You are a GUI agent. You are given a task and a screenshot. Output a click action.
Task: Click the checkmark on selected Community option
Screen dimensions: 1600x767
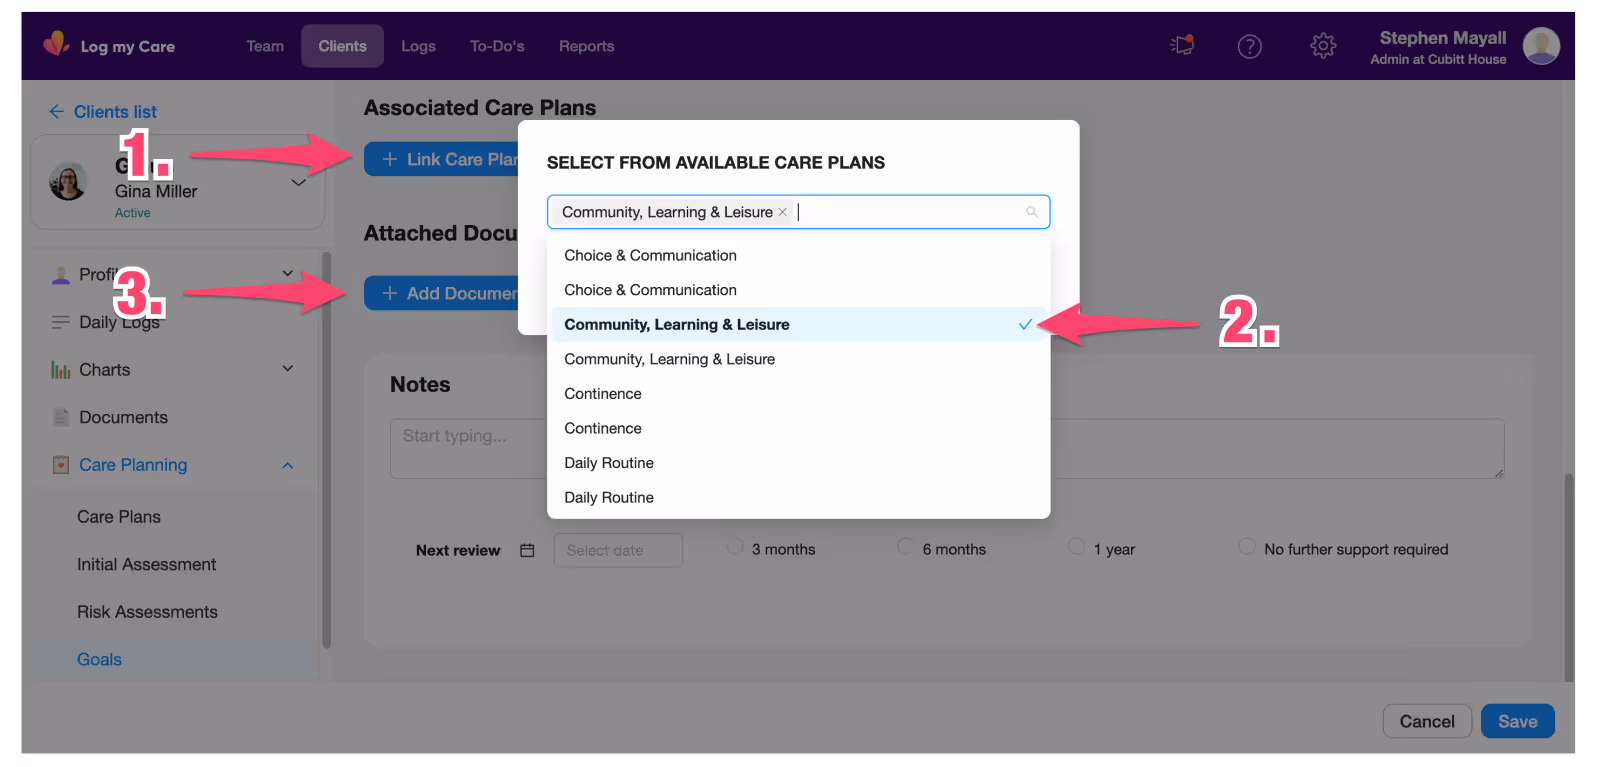1025,324
